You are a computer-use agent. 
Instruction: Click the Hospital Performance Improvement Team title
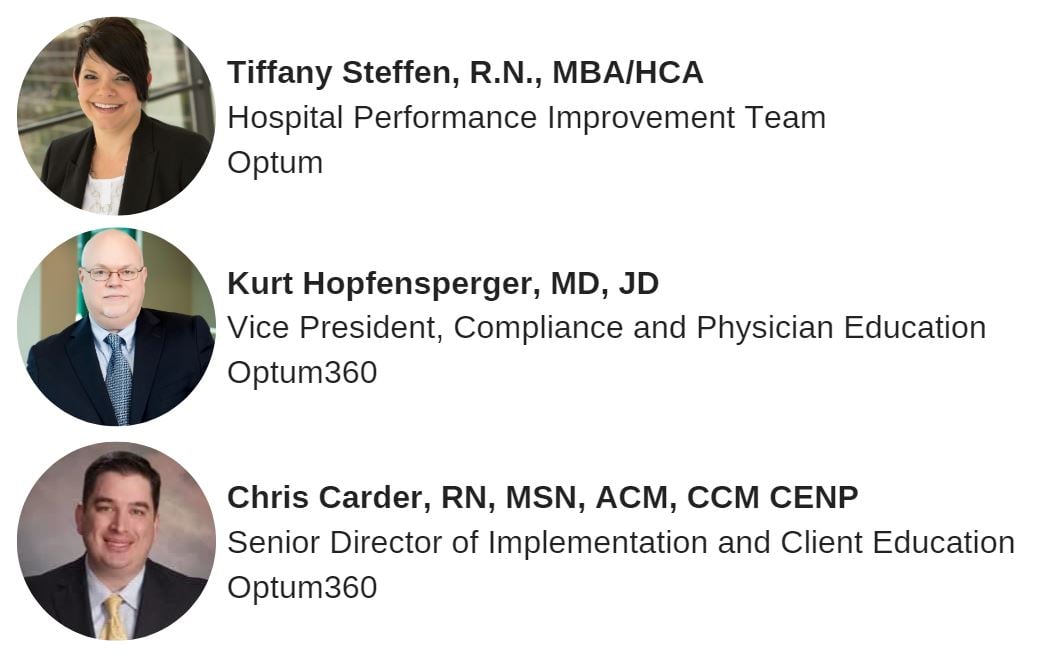(526, 118)
